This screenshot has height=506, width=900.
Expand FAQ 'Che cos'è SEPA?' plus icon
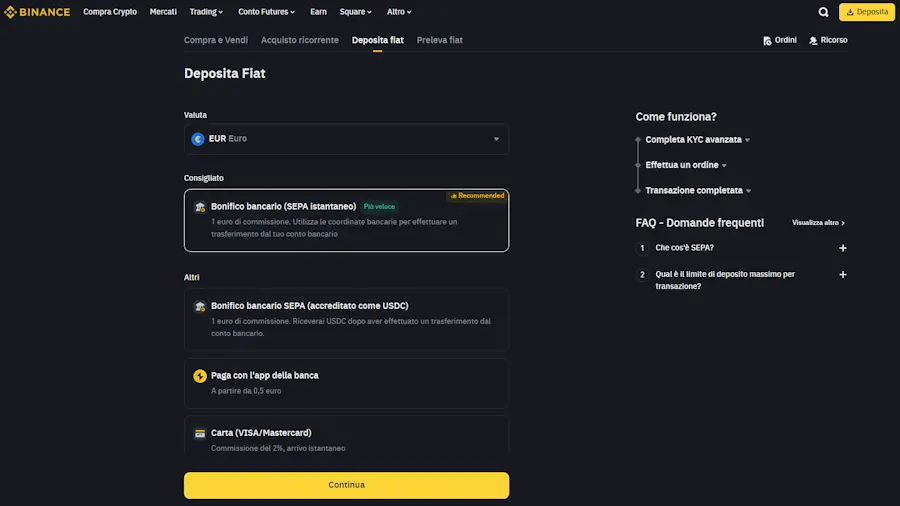843,248
